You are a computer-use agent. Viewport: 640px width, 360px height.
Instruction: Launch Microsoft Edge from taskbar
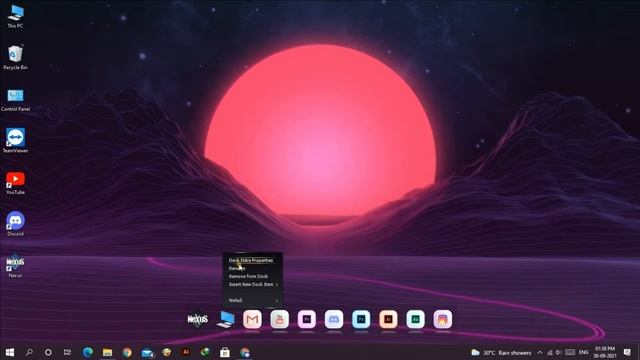tap(88, 352)
